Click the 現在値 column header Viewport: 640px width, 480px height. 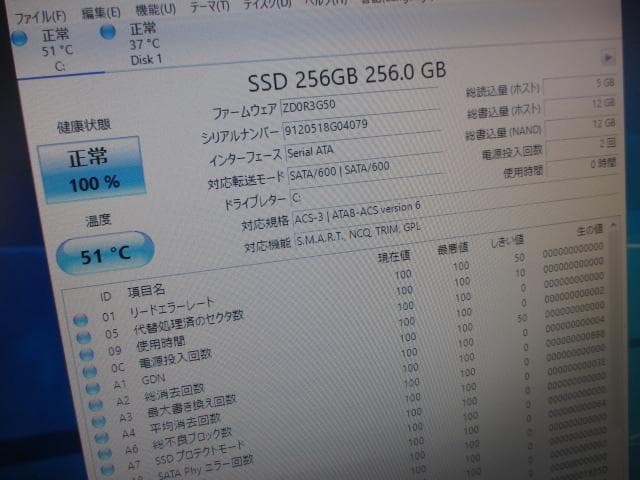point(394,256)
